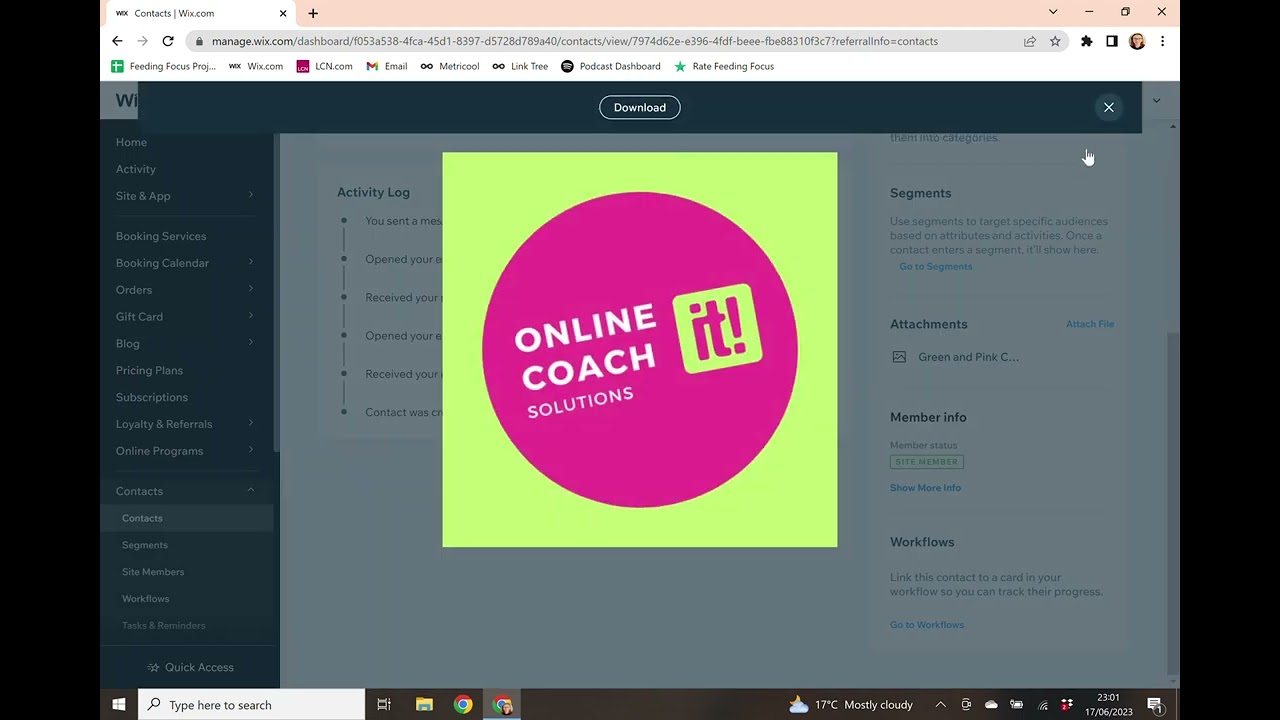Image resolution: width=1280 pixels, height=720 pixels.
Task: Open the Metricool bookmark
Action: pyautogui.click(x=450, y=66)
